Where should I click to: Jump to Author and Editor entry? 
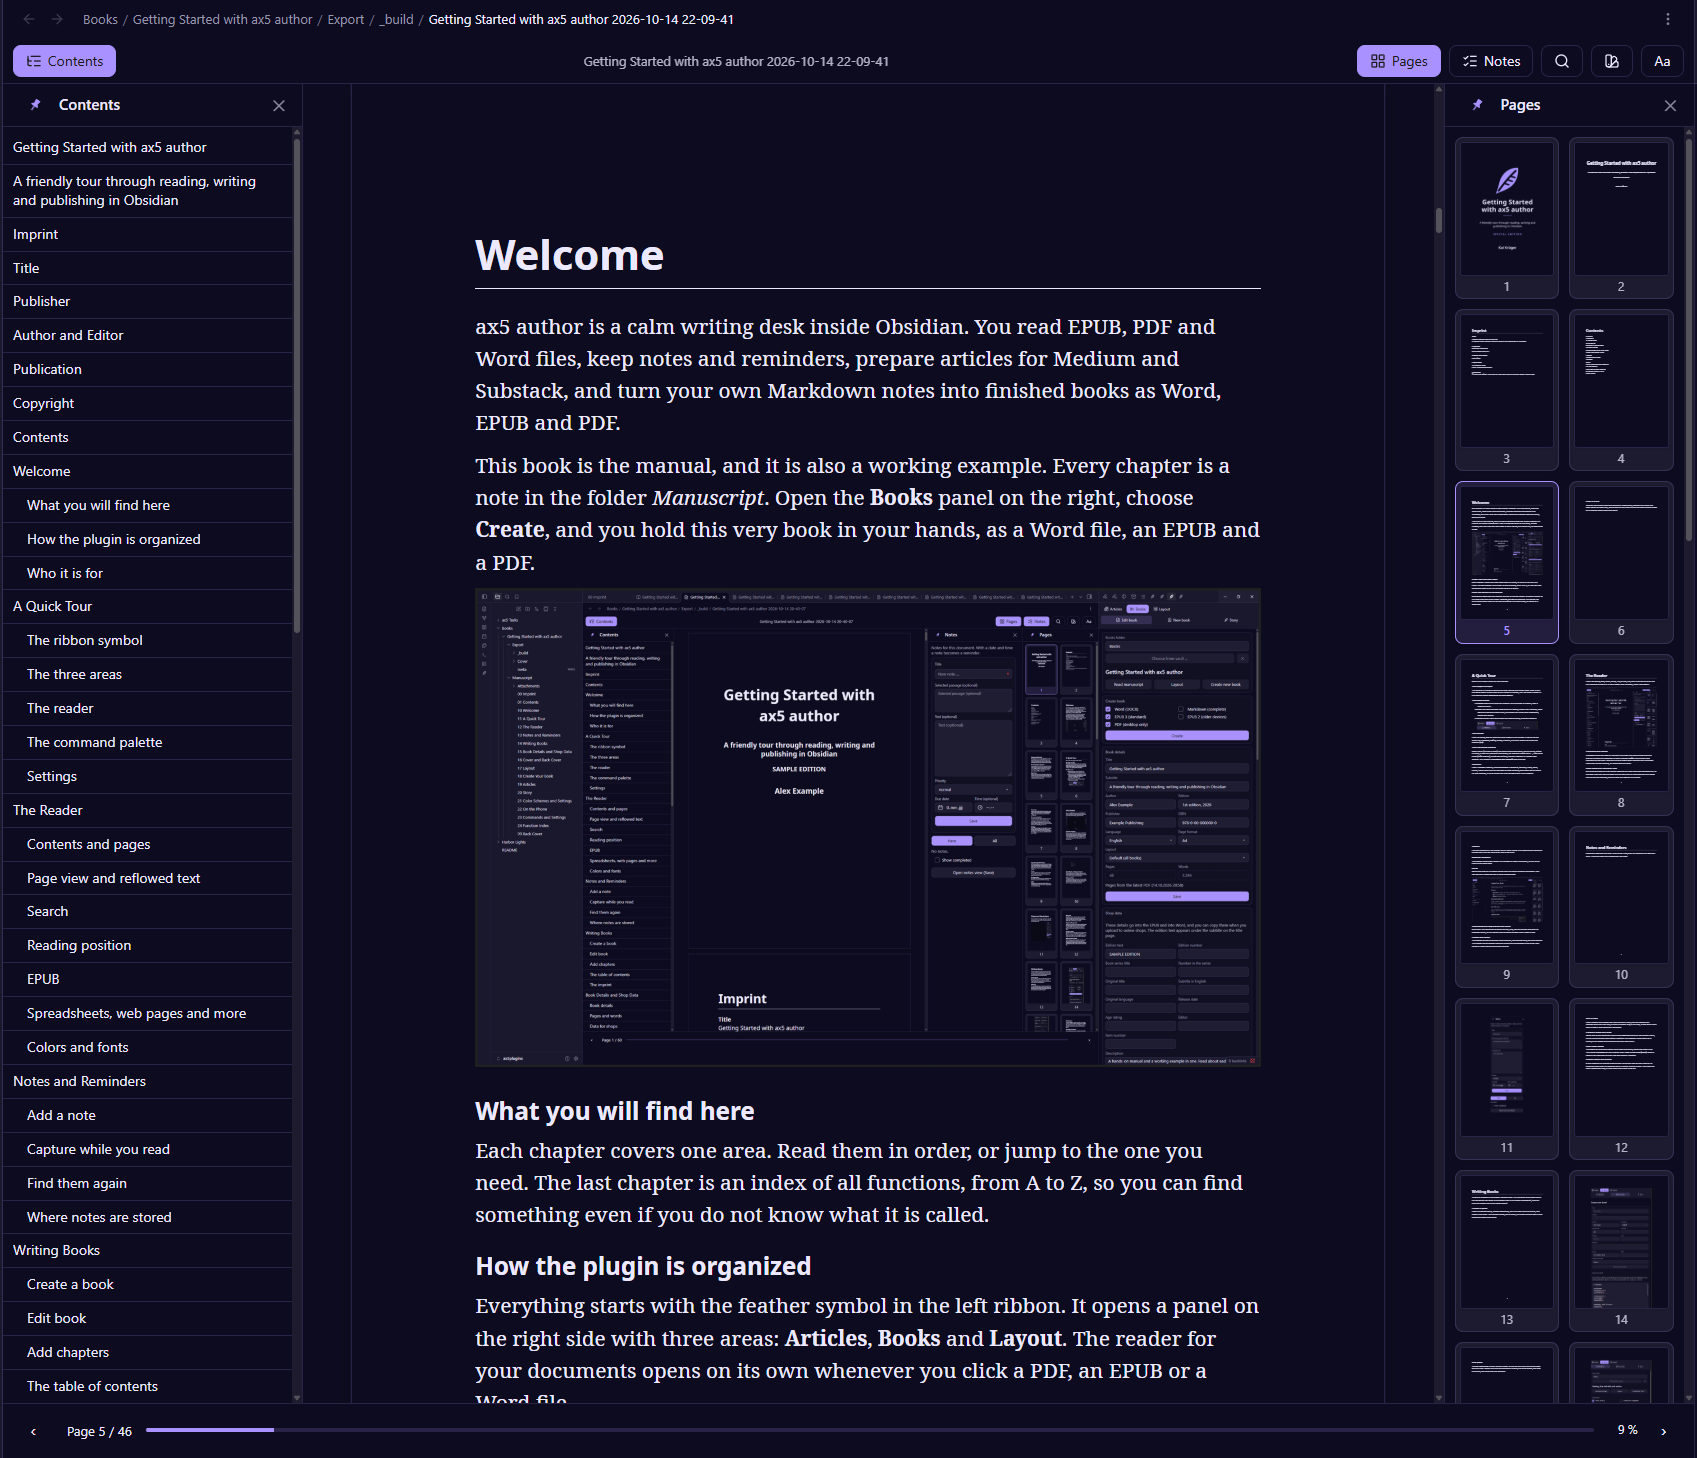click(148, 335)
